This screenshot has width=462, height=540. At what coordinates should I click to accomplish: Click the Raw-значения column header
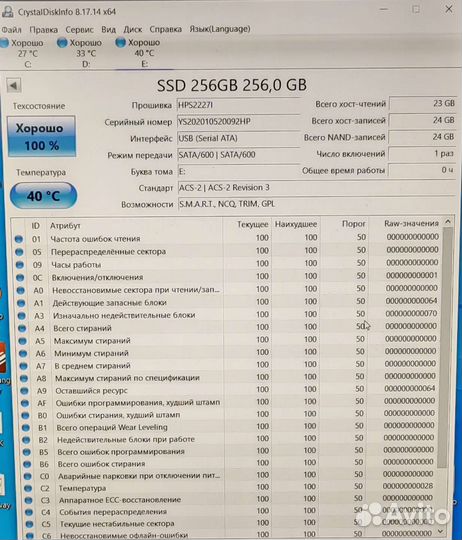[405, 224]
